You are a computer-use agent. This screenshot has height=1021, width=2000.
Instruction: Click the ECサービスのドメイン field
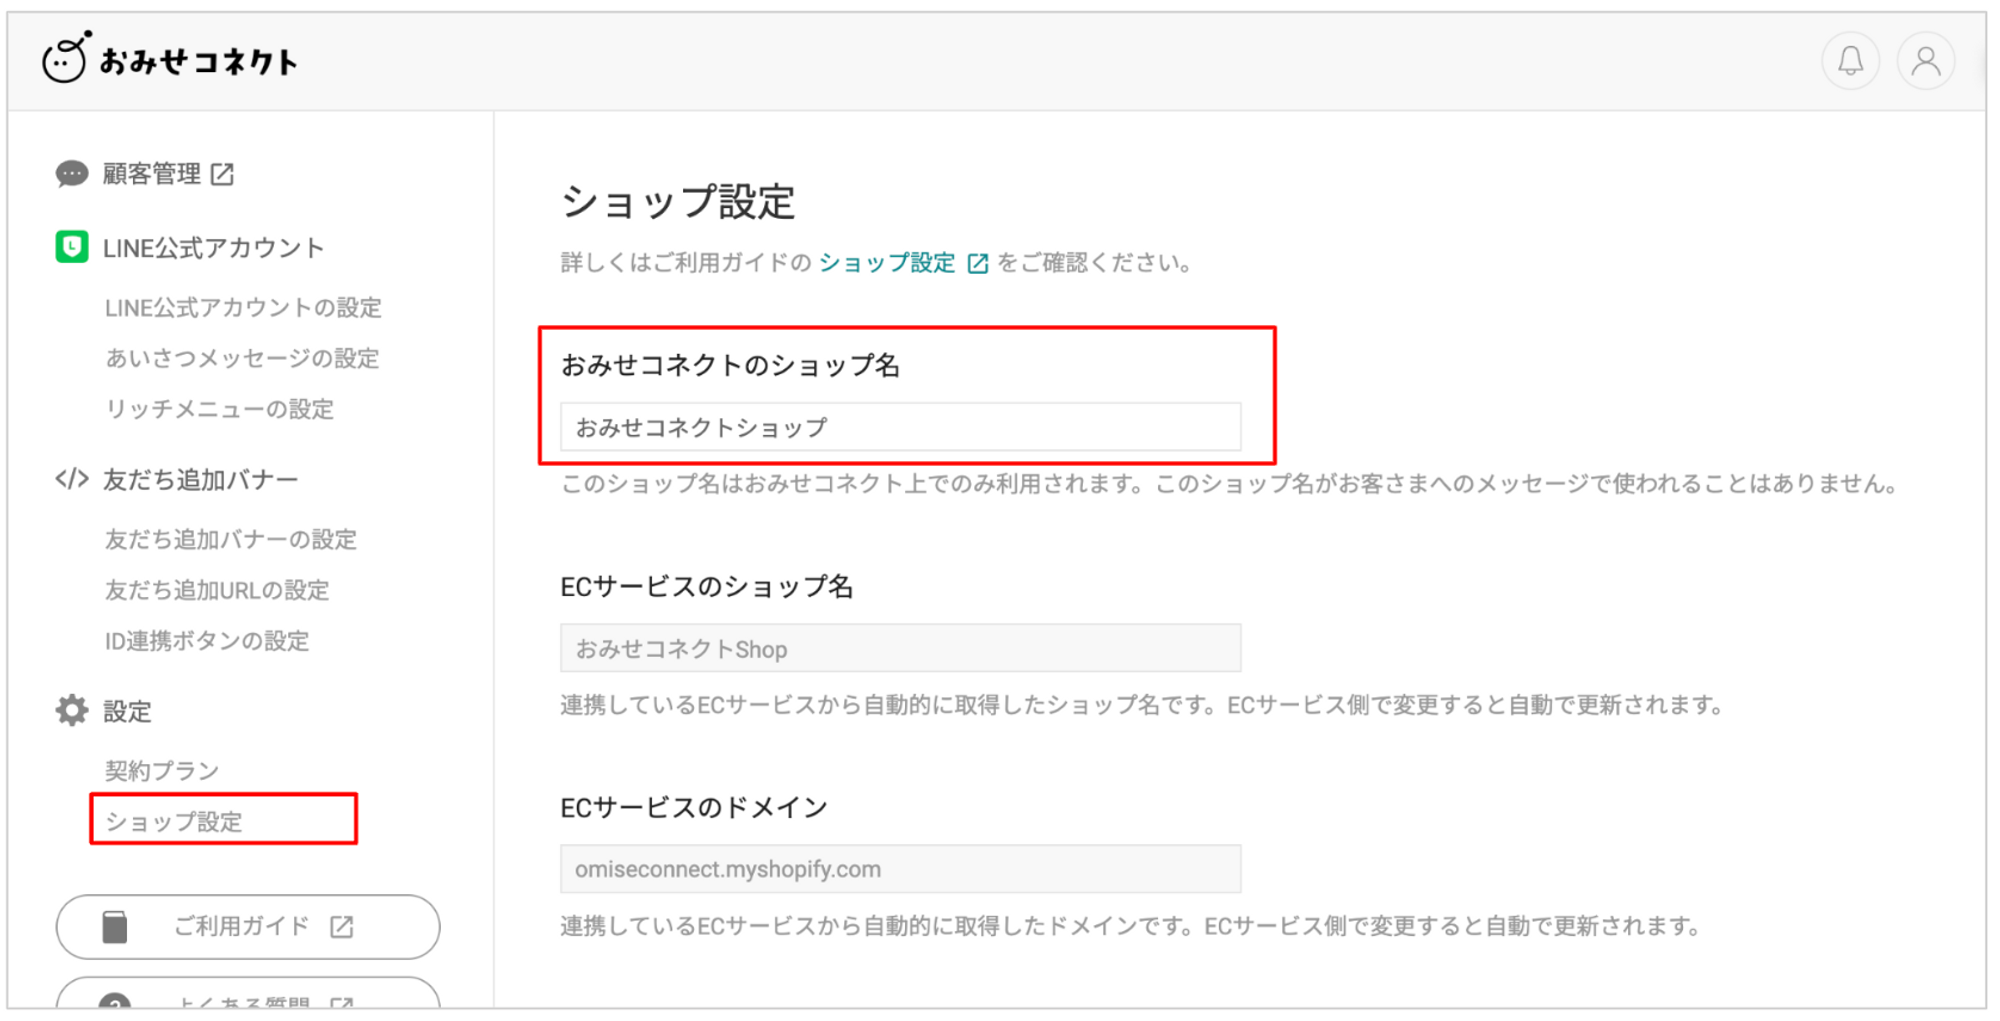[900, 869]
